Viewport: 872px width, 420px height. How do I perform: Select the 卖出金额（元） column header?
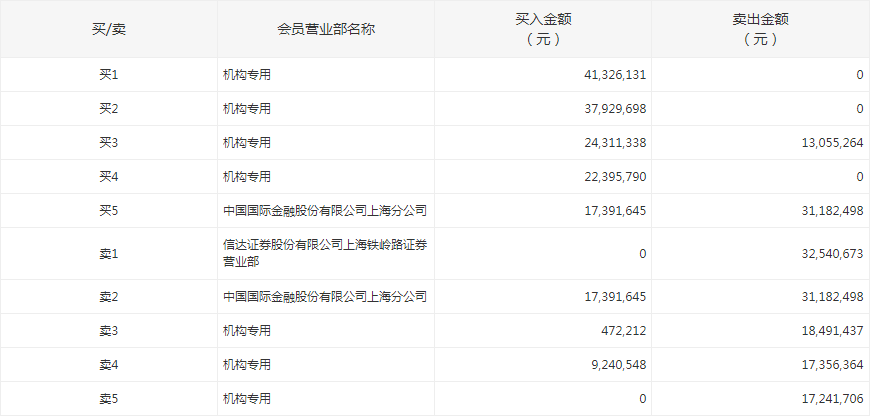[x=760, y=29]
